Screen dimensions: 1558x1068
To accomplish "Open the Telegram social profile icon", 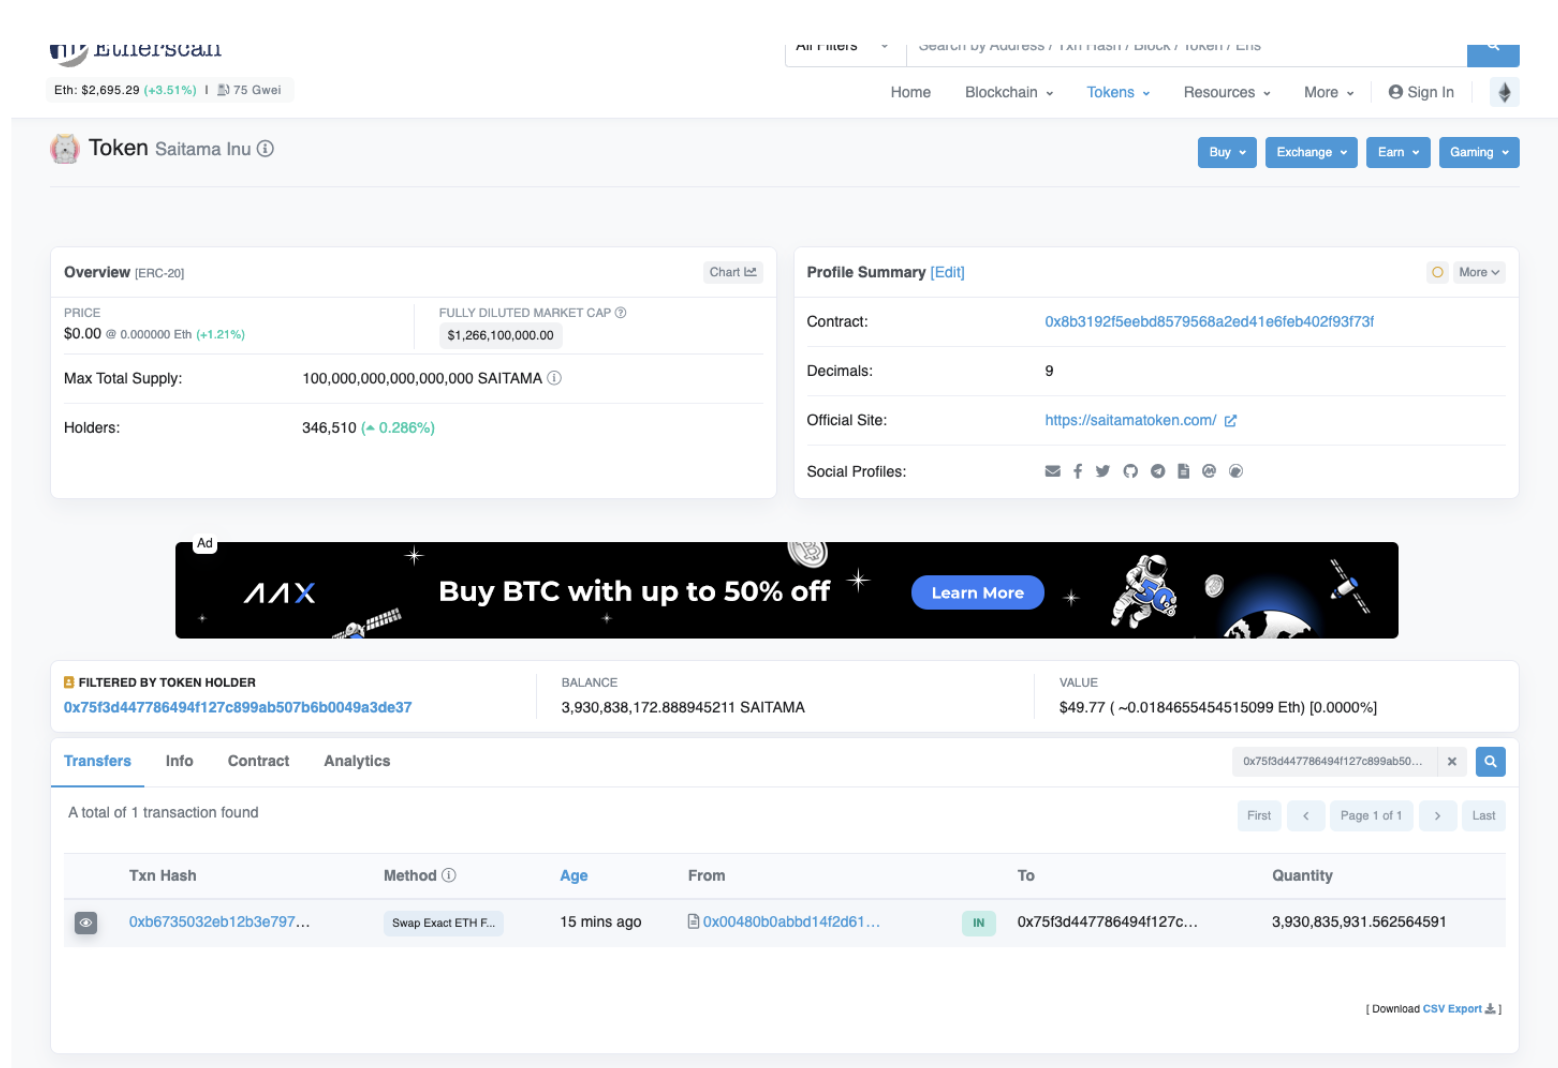I will (x=1157, y=471).
